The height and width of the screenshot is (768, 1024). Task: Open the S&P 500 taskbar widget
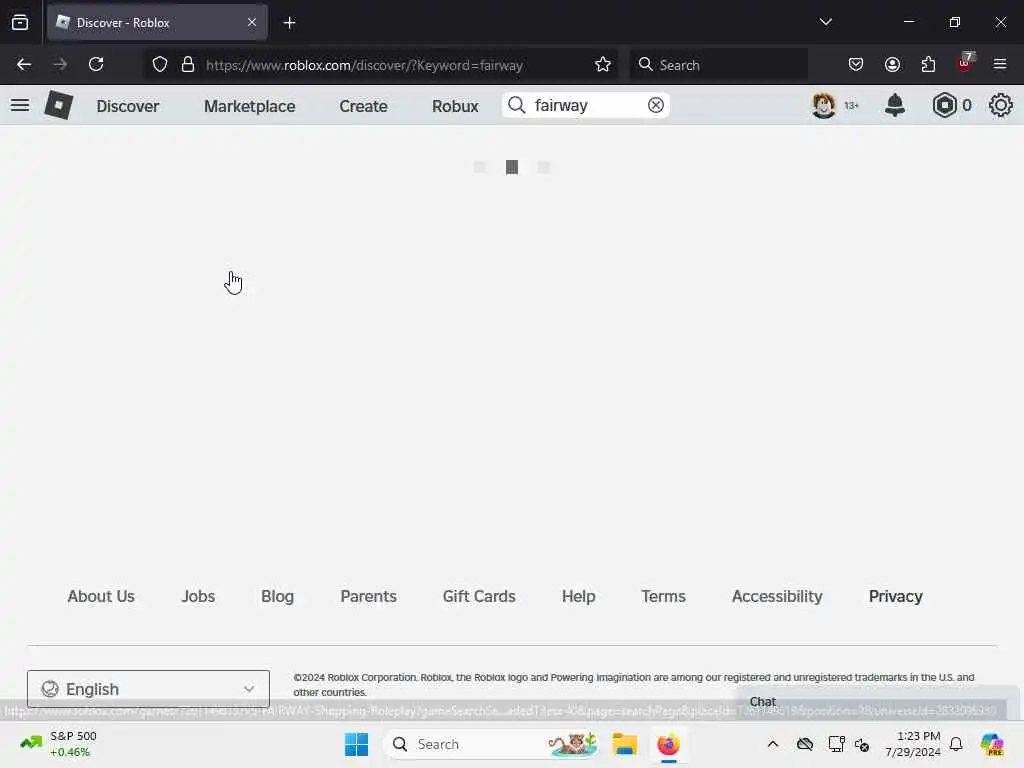tap(59, 744)
